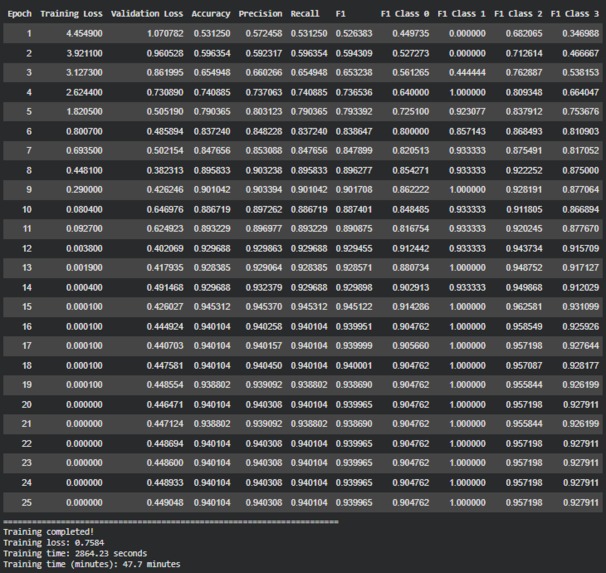Click F1 Class 1 value 0.444444
Viewport: 606px width, 573px height.
[x=467, y=73]
